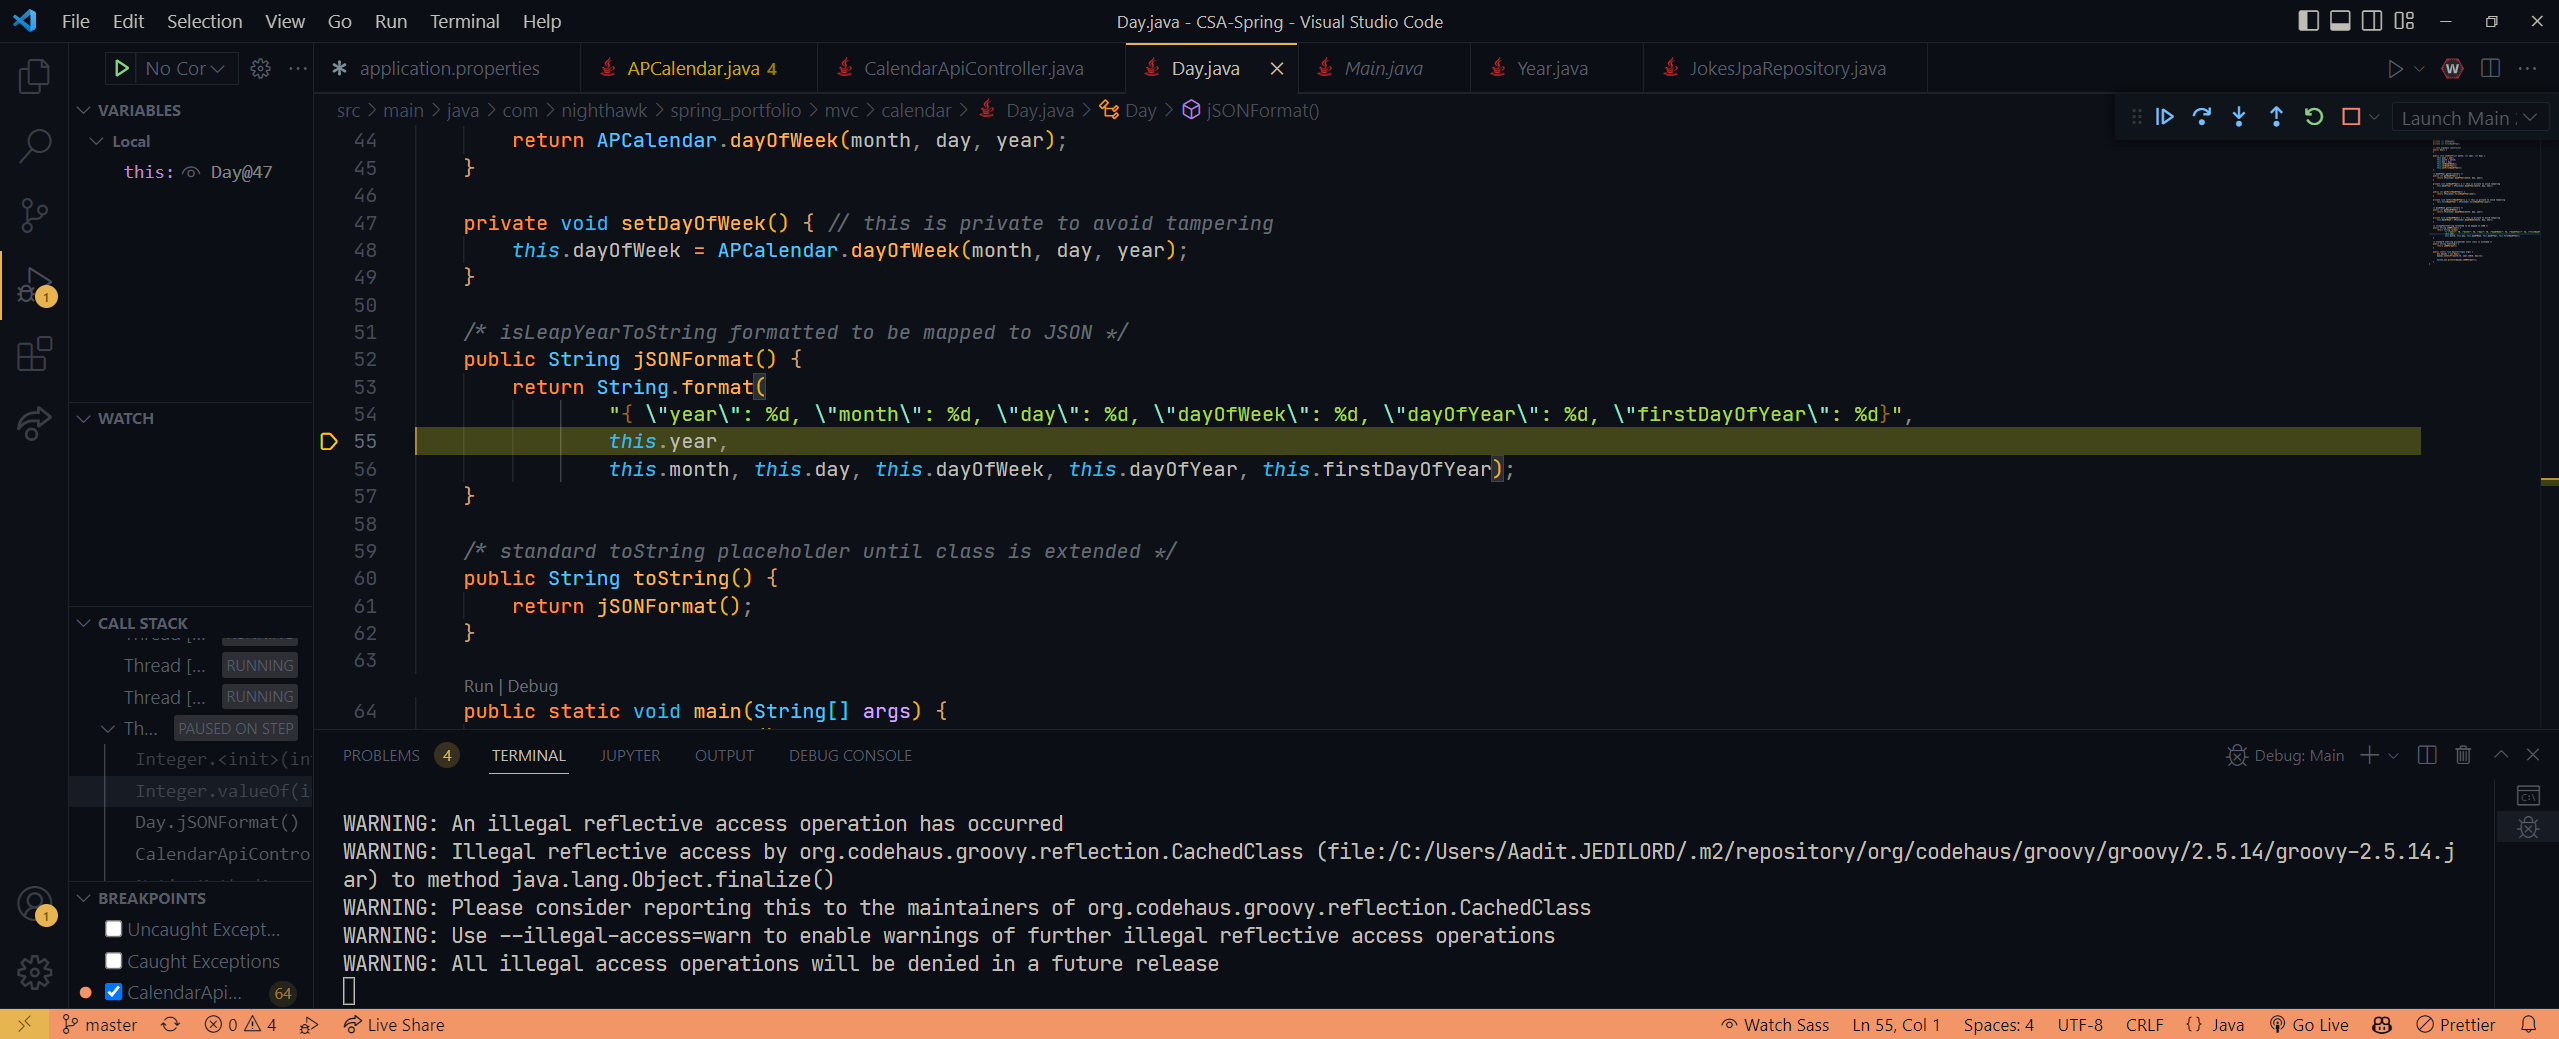Click the Debug code lens above main

point(531,686)
